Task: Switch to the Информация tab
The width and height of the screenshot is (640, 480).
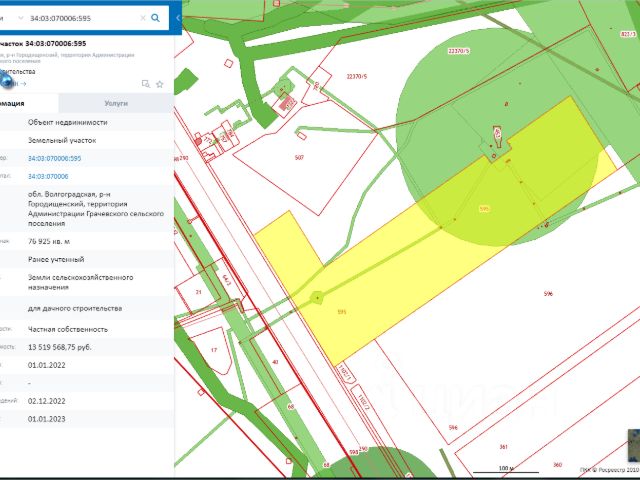Action: (x=29, y=103)
